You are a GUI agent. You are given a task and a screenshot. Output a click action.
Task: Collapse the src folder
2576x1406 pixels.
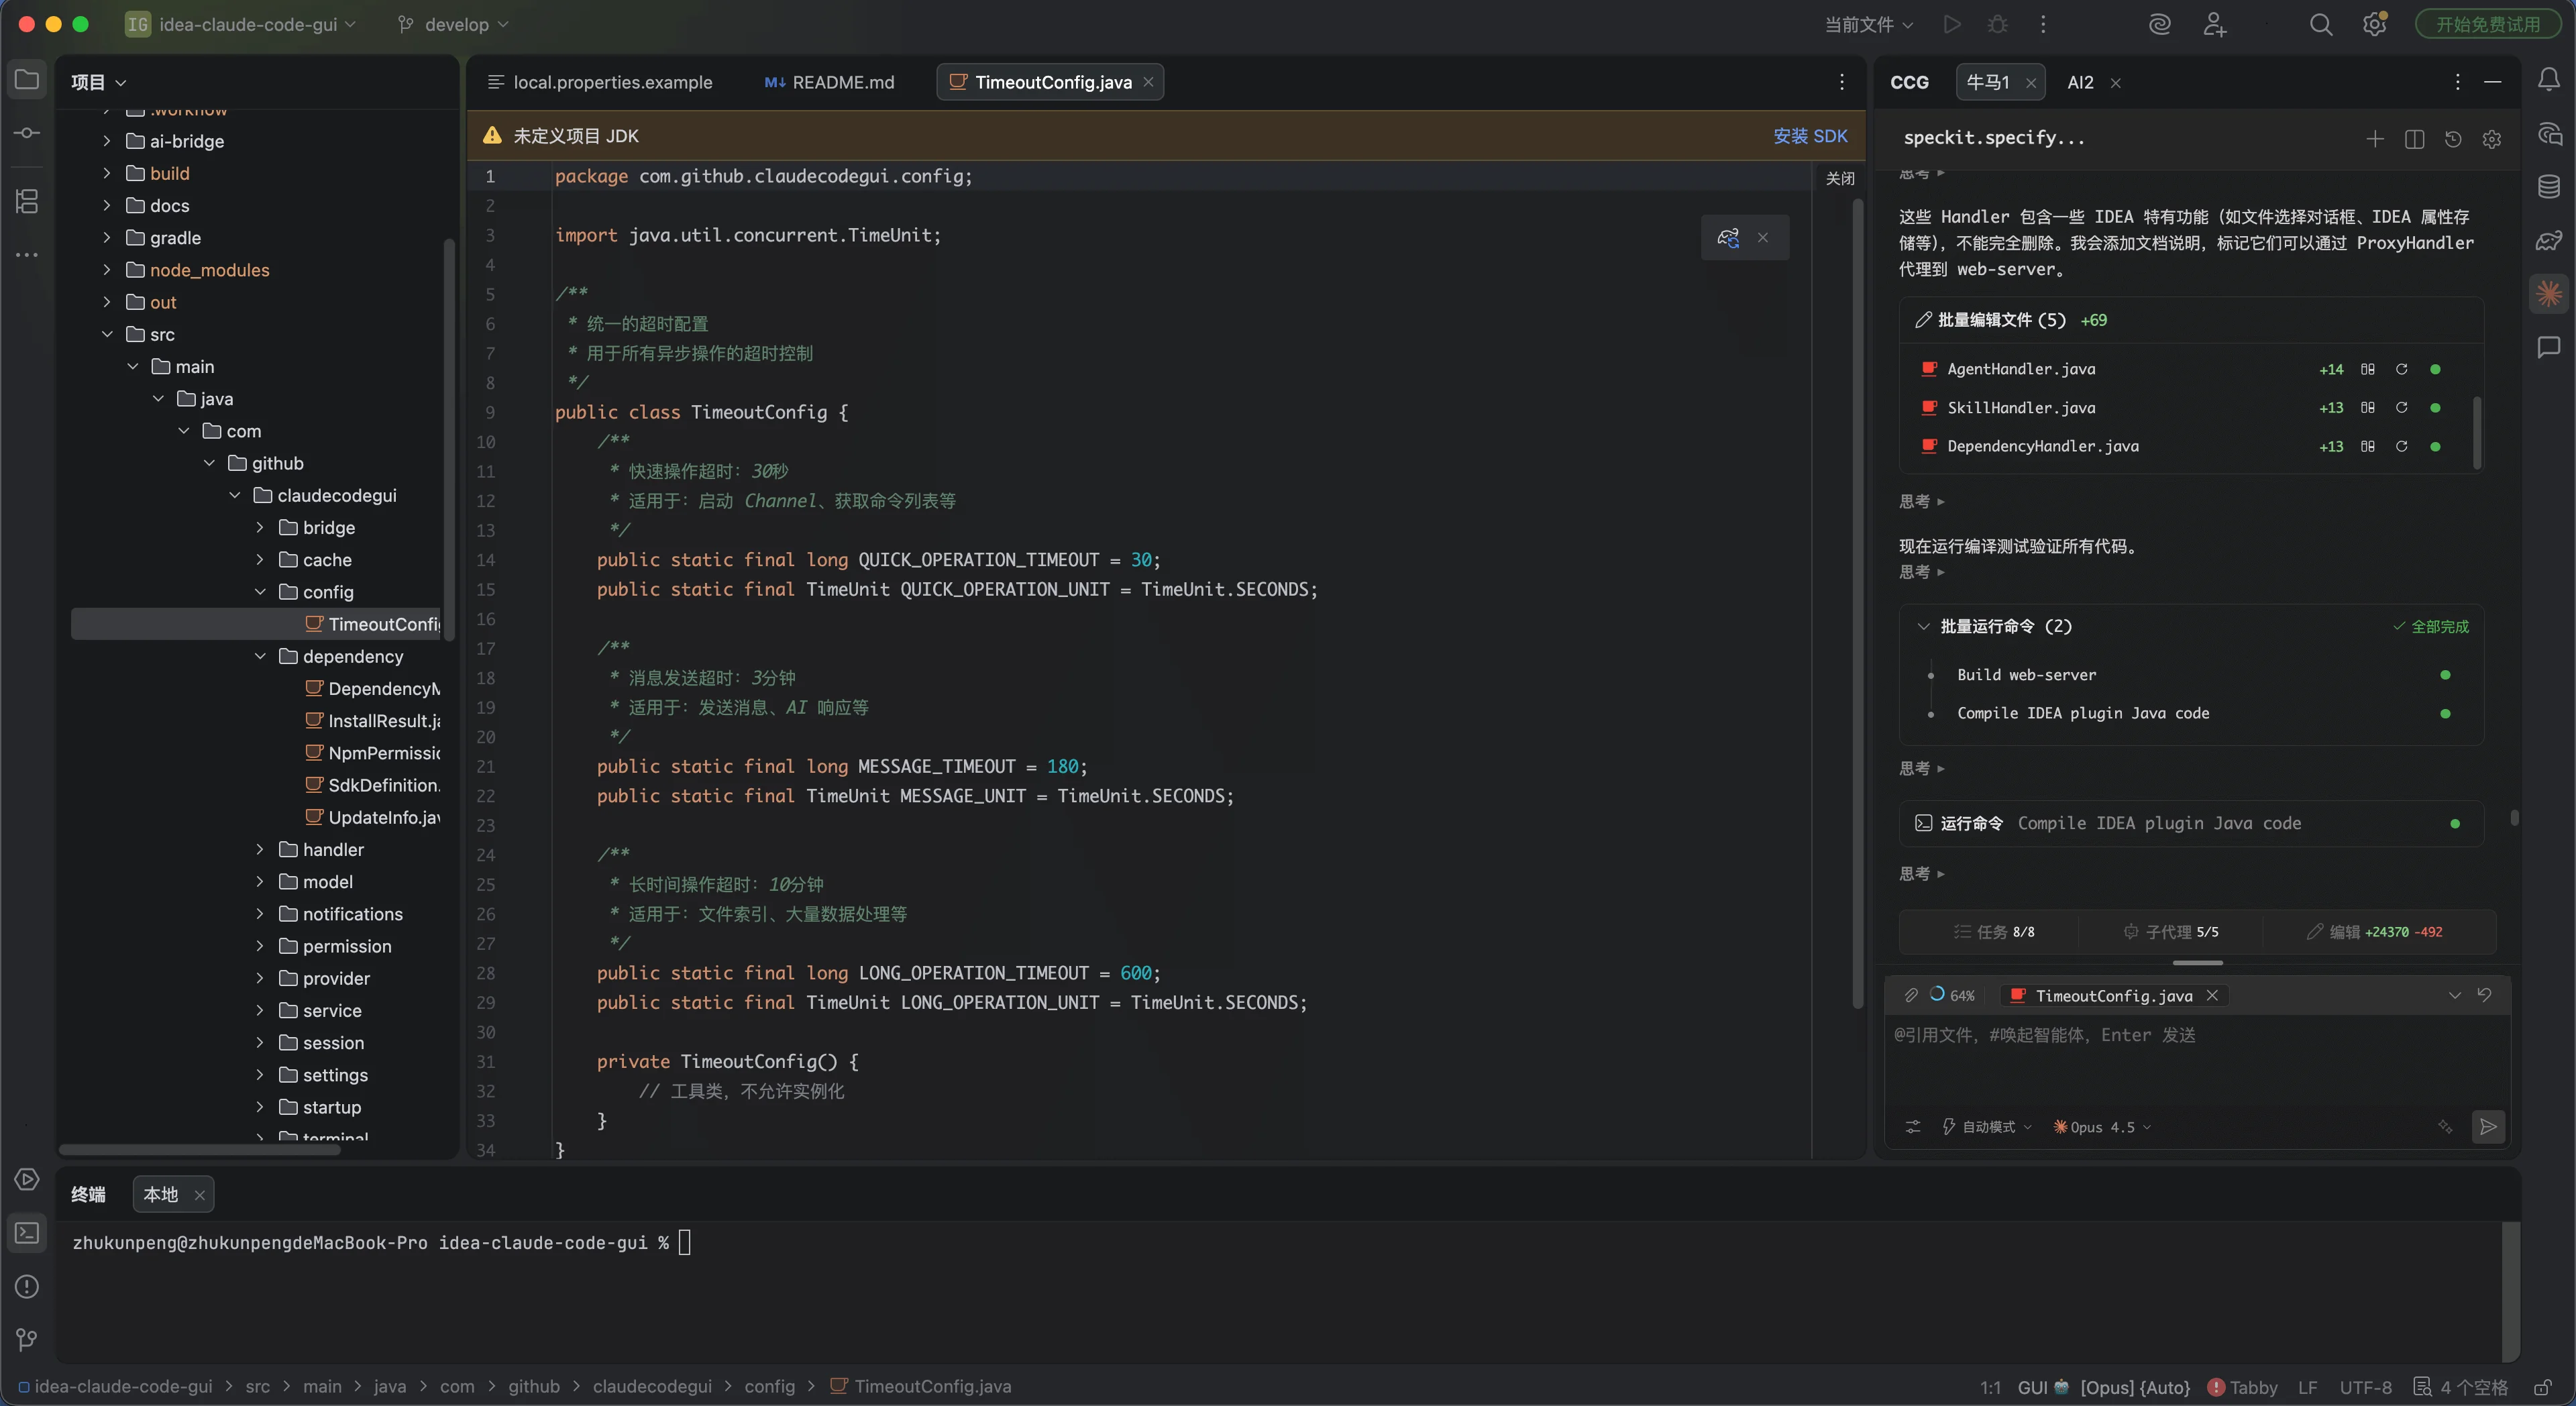pyautogui.click(x=107, y=334)
